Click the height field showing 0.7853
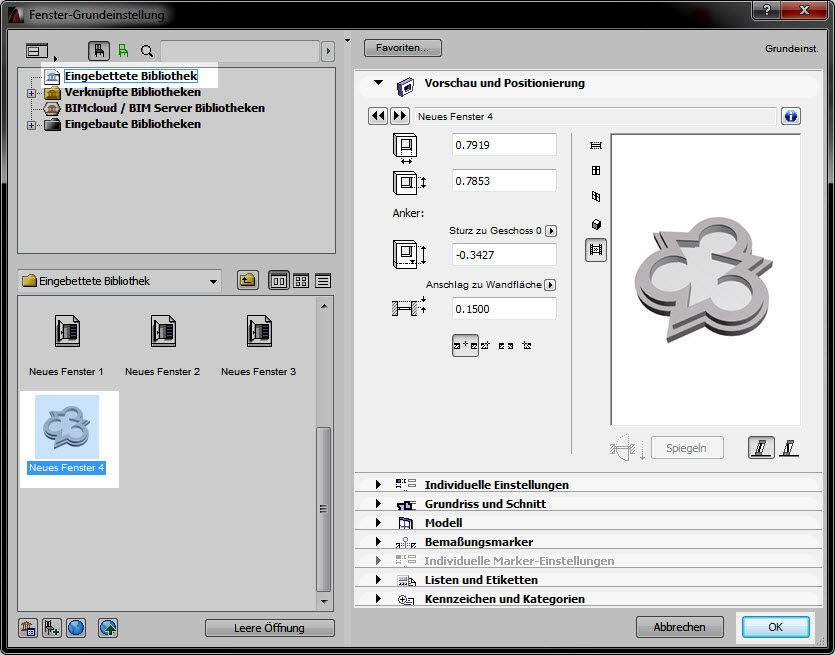The image size is (835, 655). (x=504, y=181)
